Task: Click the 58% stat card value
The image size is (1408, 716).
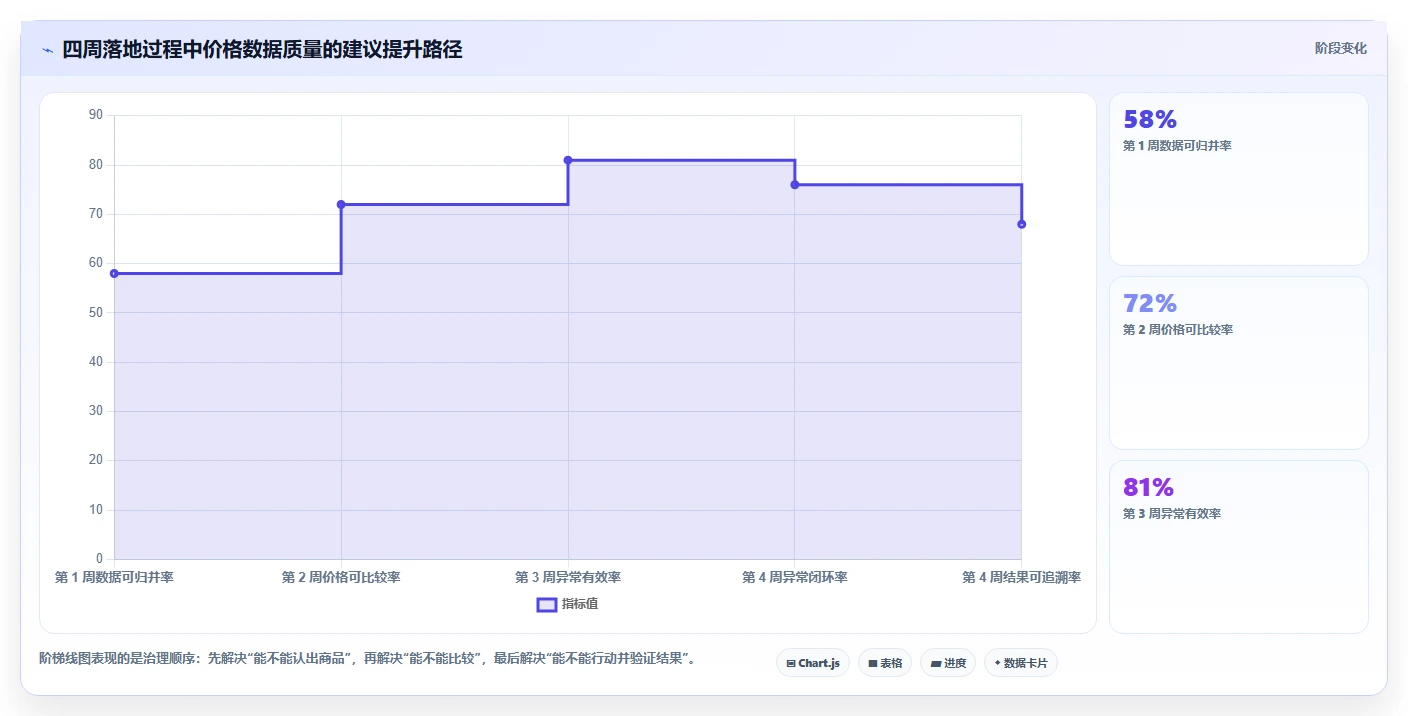Action: click(x=1150, y=120)
